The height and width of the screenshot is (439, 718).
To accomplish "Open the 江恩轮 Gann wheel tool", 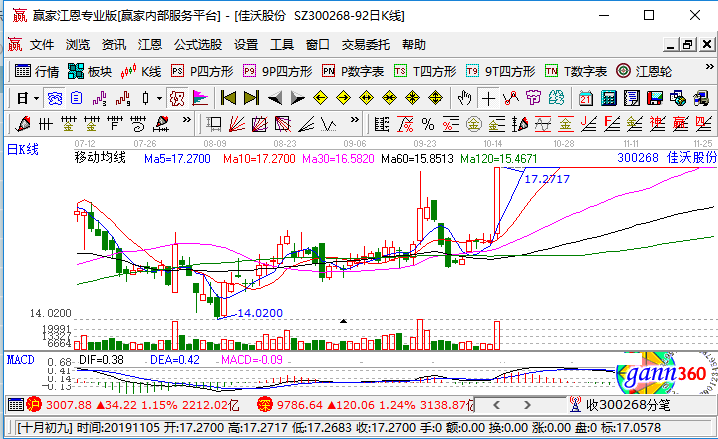I will click(x=644, y=71).
